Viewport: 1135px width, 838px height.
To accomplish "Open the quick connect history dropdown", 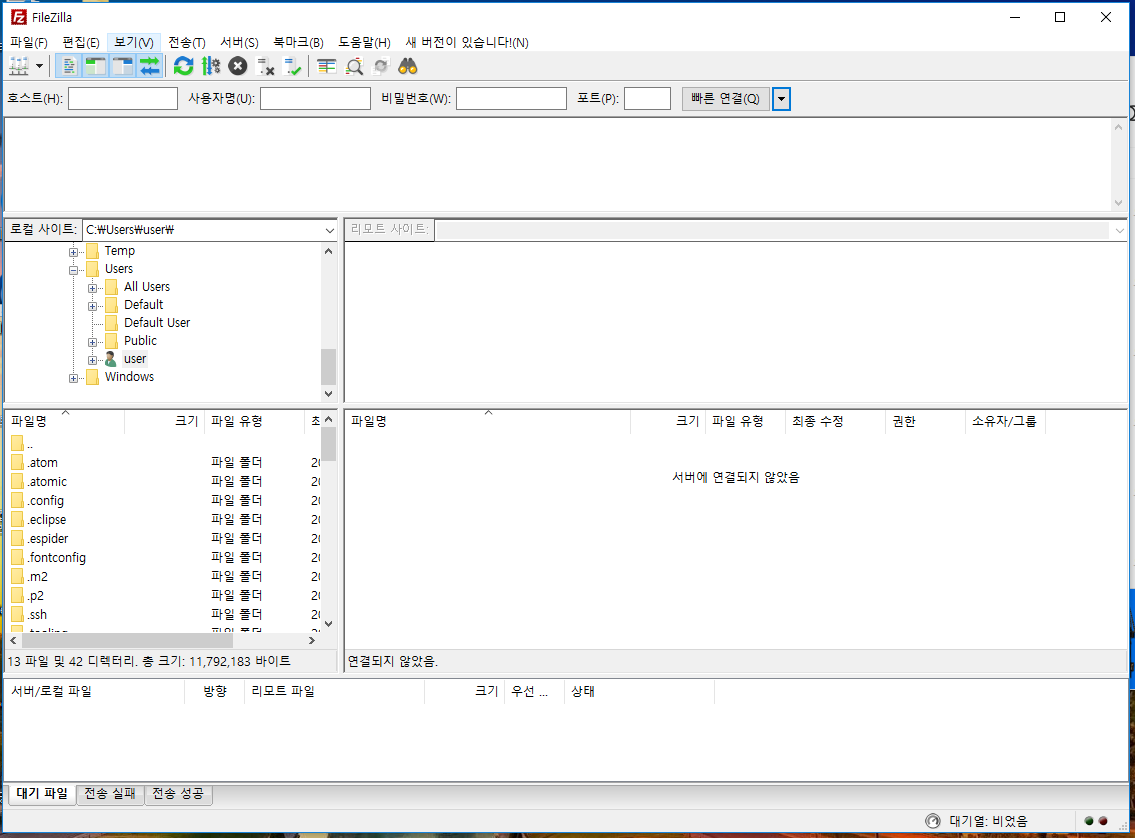I will pos(781,98).
